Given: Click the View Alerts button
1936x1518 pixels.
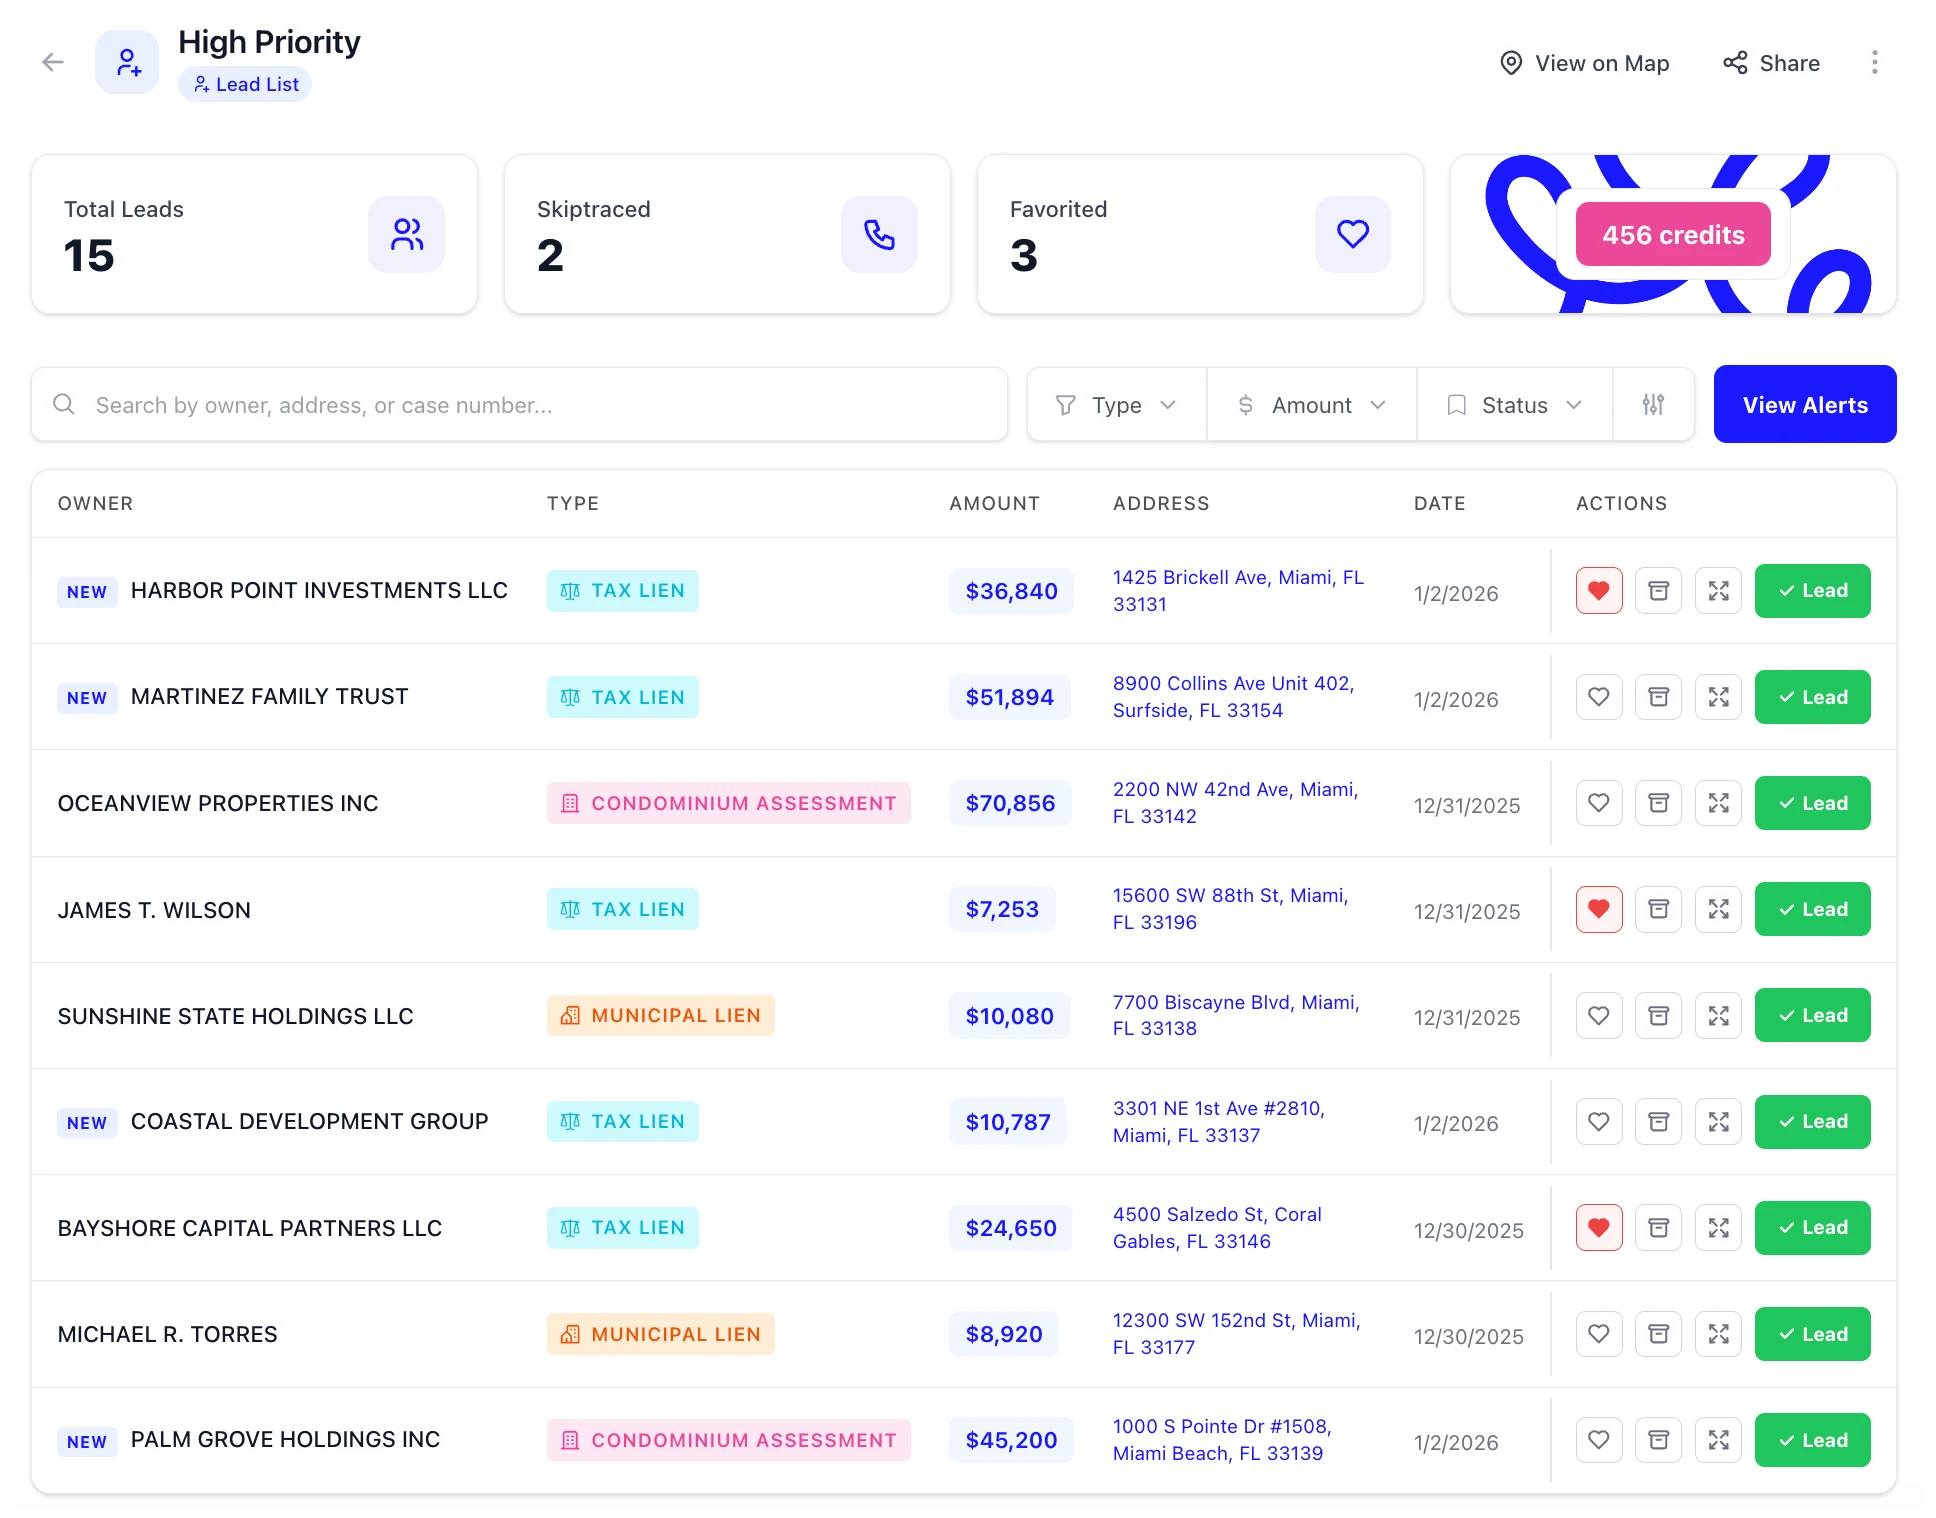Looking at the screenshot, I should [x=1804, y=404].
